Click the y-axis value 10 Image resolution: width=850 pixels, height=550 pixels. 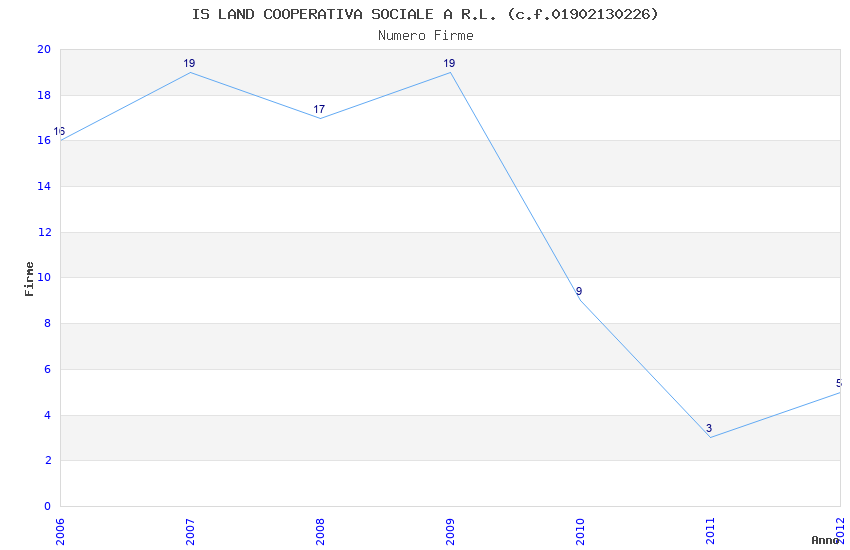point(44,277)
